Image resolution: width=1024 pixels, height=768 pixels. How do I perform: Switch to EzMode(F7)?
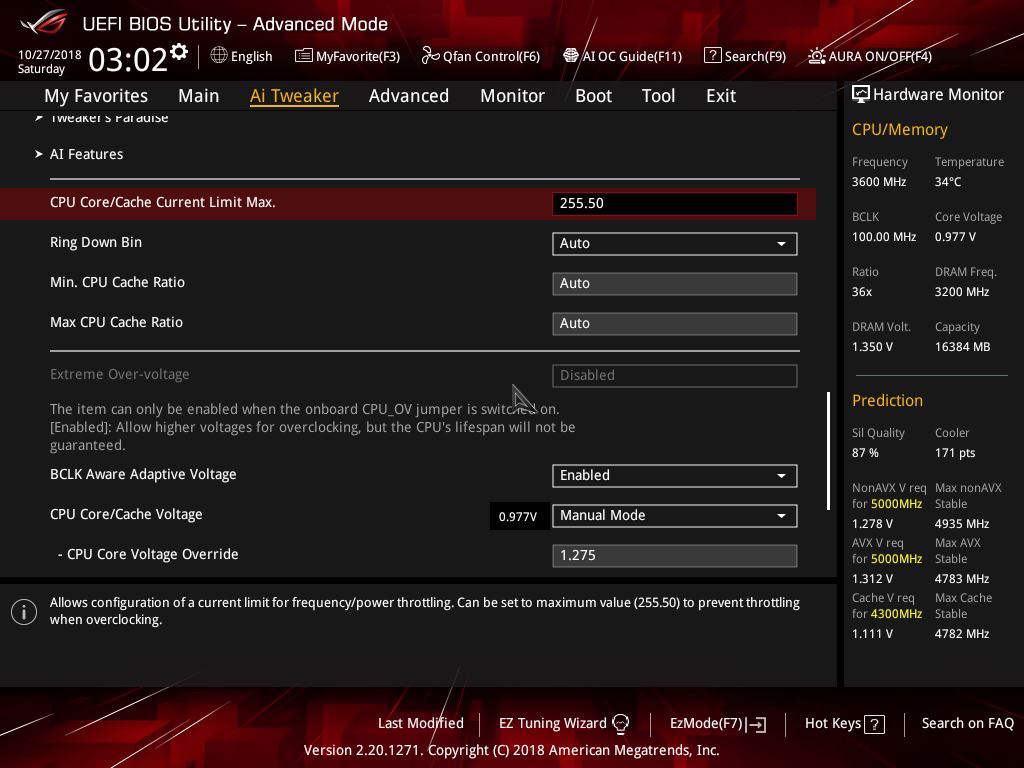click(x=718, y=724)
